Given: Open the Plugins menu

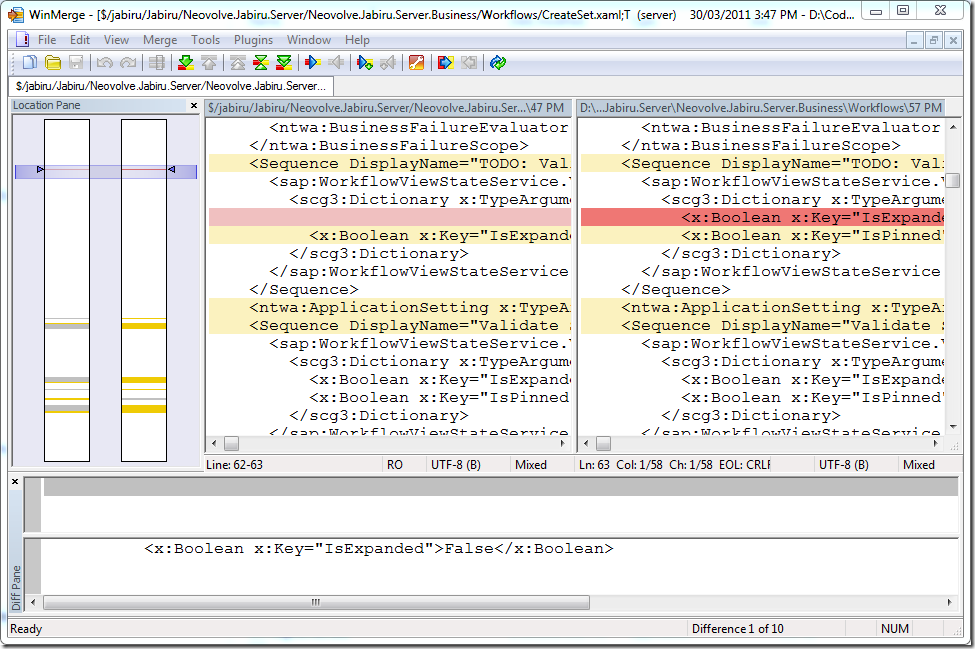Looking at the screenshot, I should point(253,40).
